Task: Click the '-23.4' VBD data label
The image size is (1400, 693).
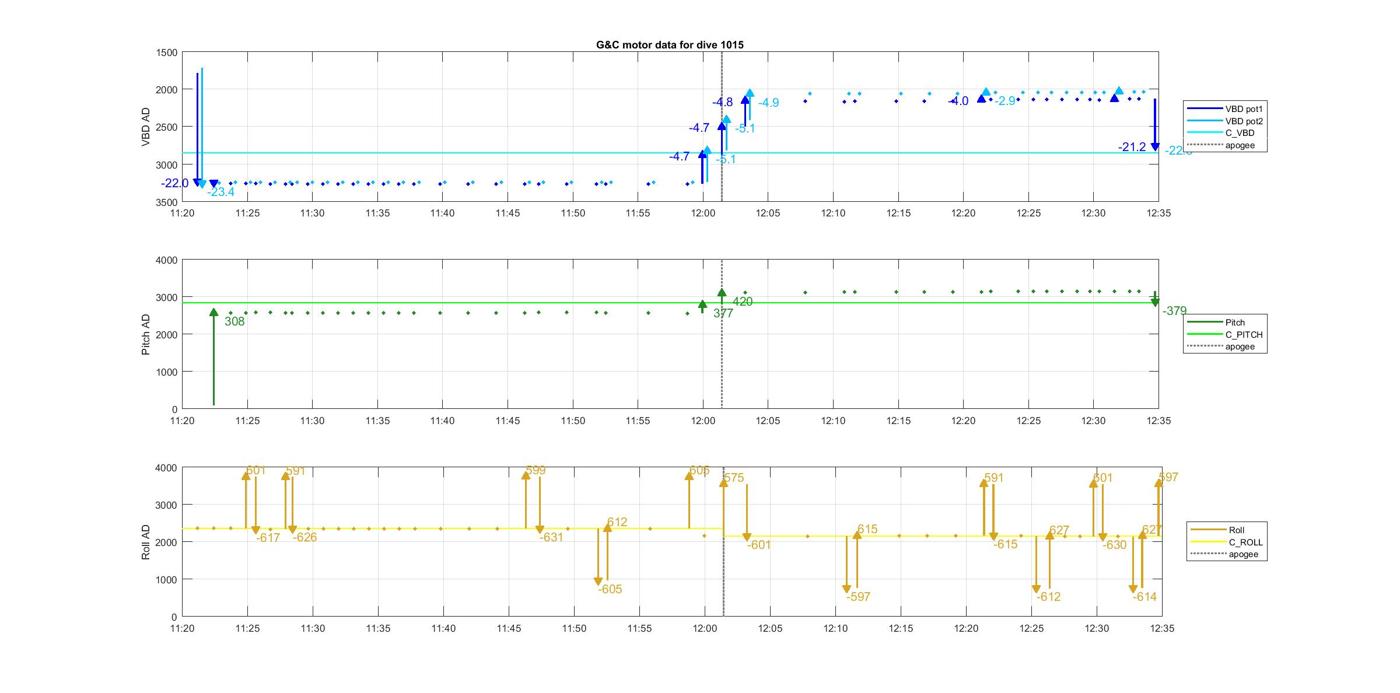Action: click(x=221, y=192)
